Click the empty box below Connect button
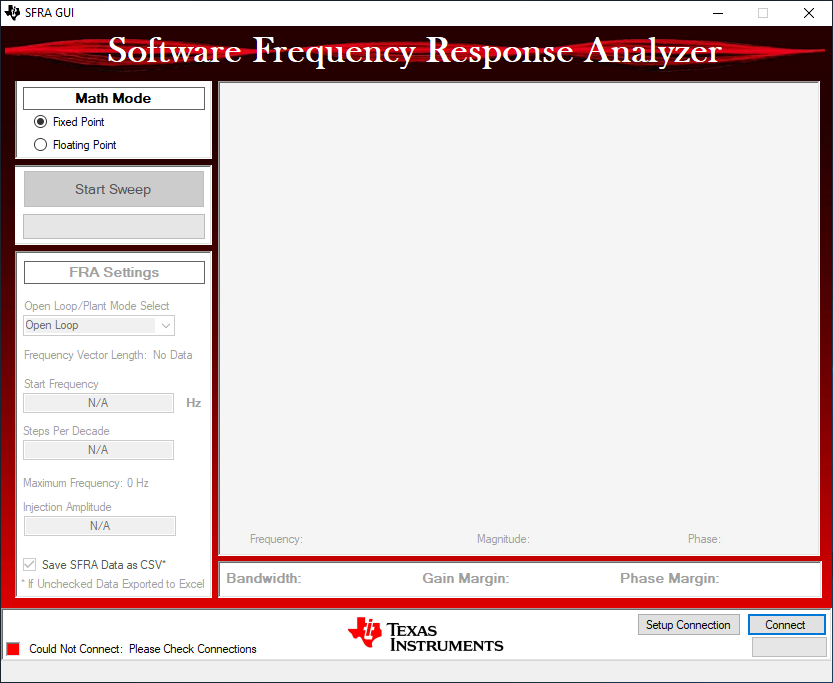This screenshot has width=833, height=683. pyautogui.click(x=789, y=647)
